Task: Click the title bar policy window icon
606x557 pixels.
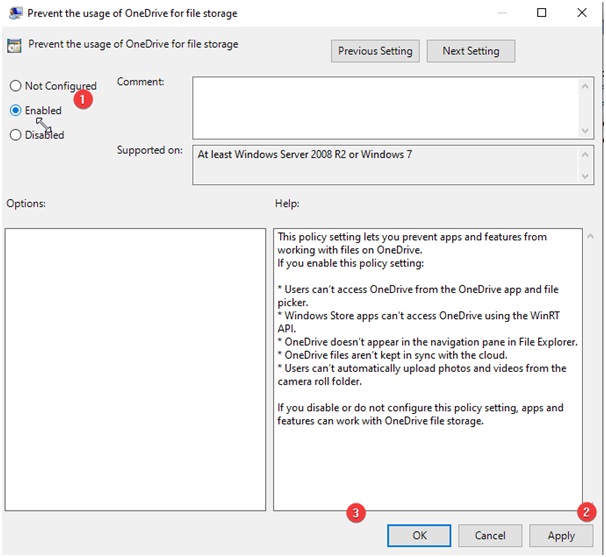Action: (x=16, y=13)
